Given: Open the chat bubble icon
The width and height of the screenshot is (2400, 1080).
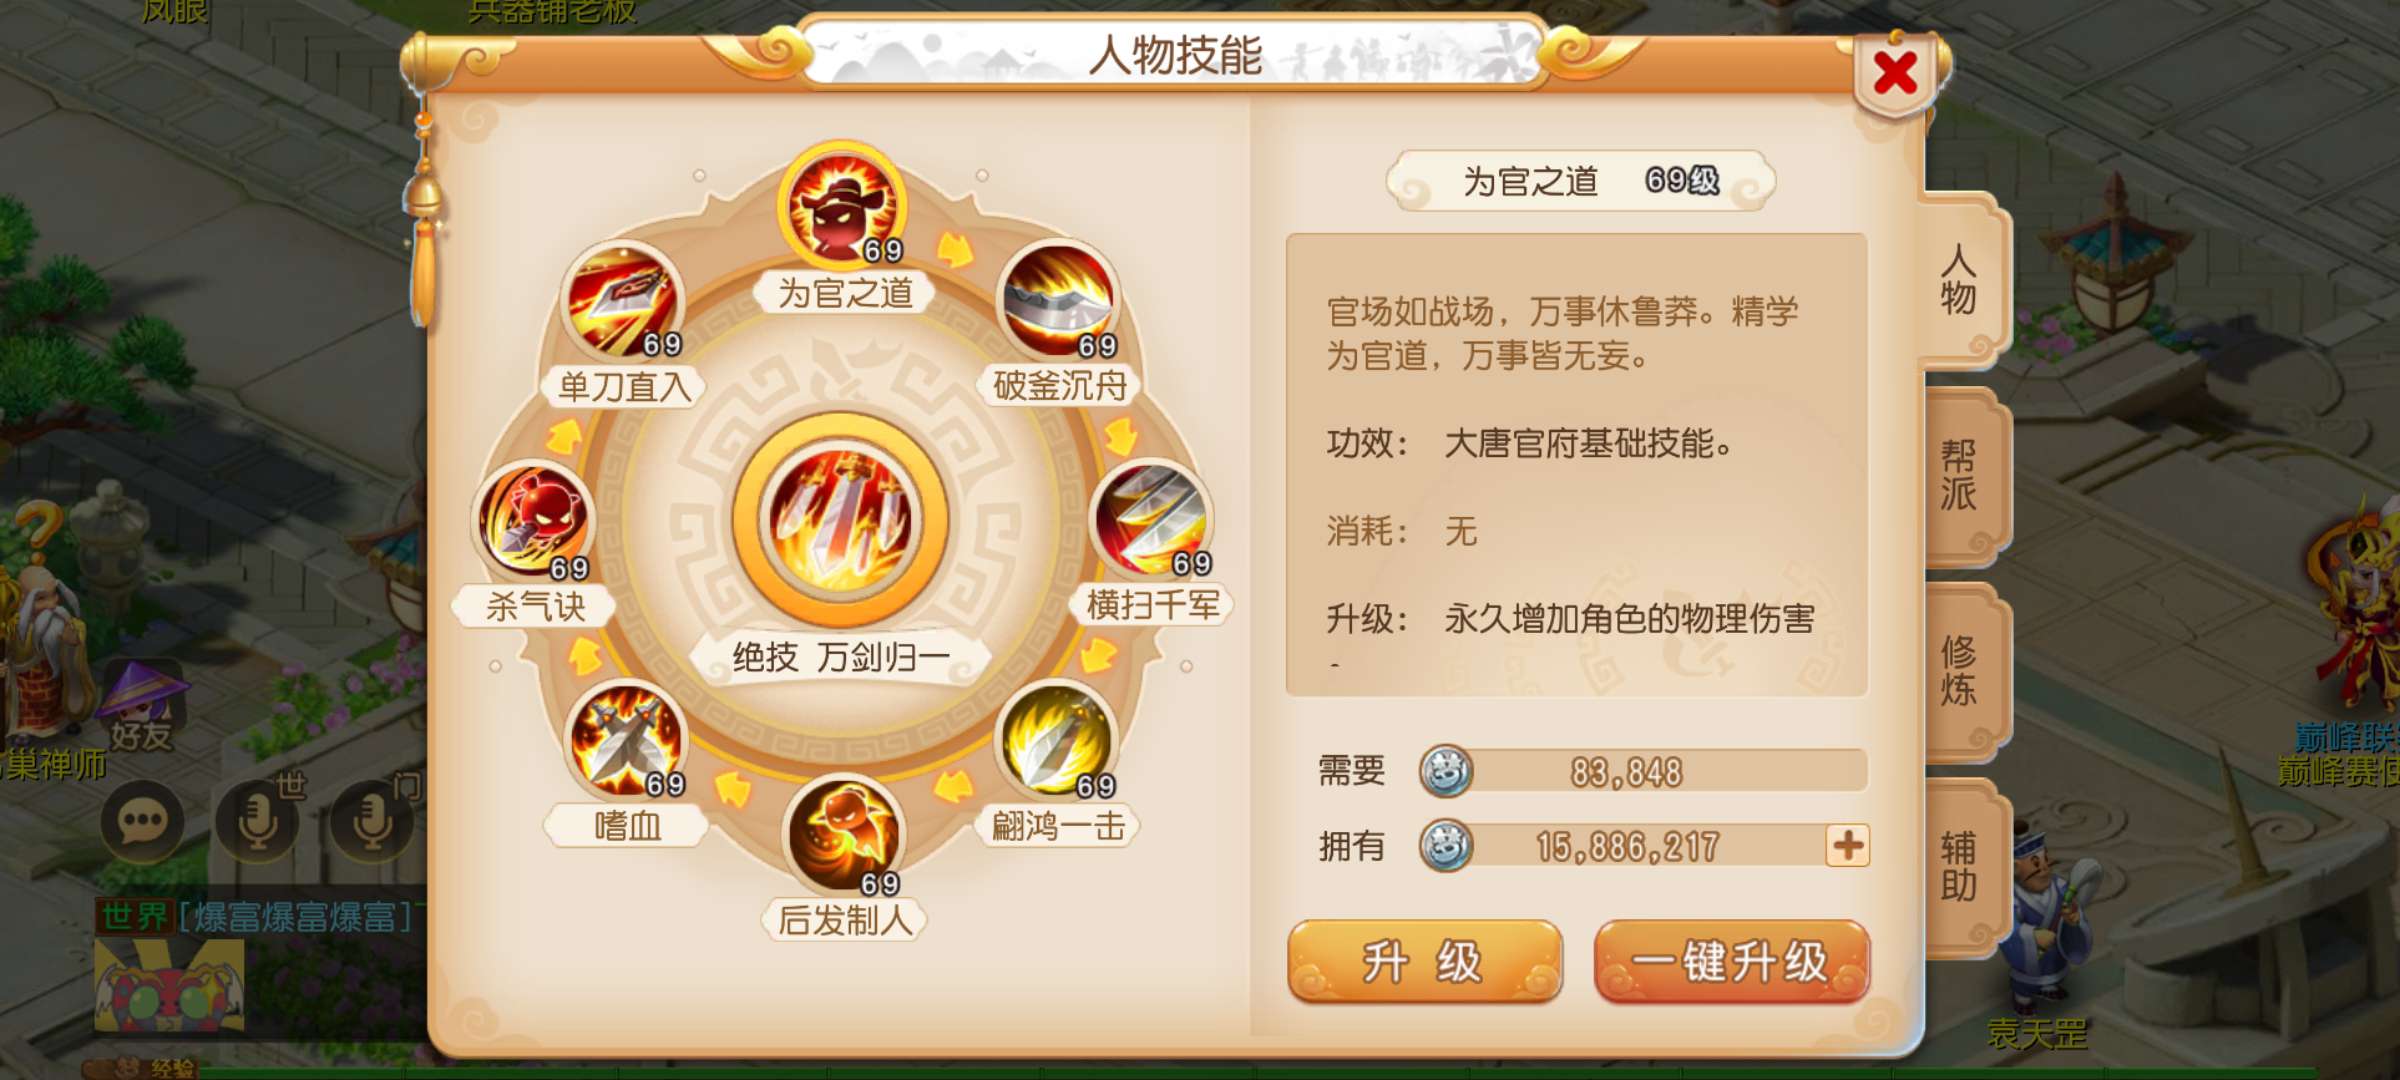Looking at the screenshot, I should pos(142,822).
